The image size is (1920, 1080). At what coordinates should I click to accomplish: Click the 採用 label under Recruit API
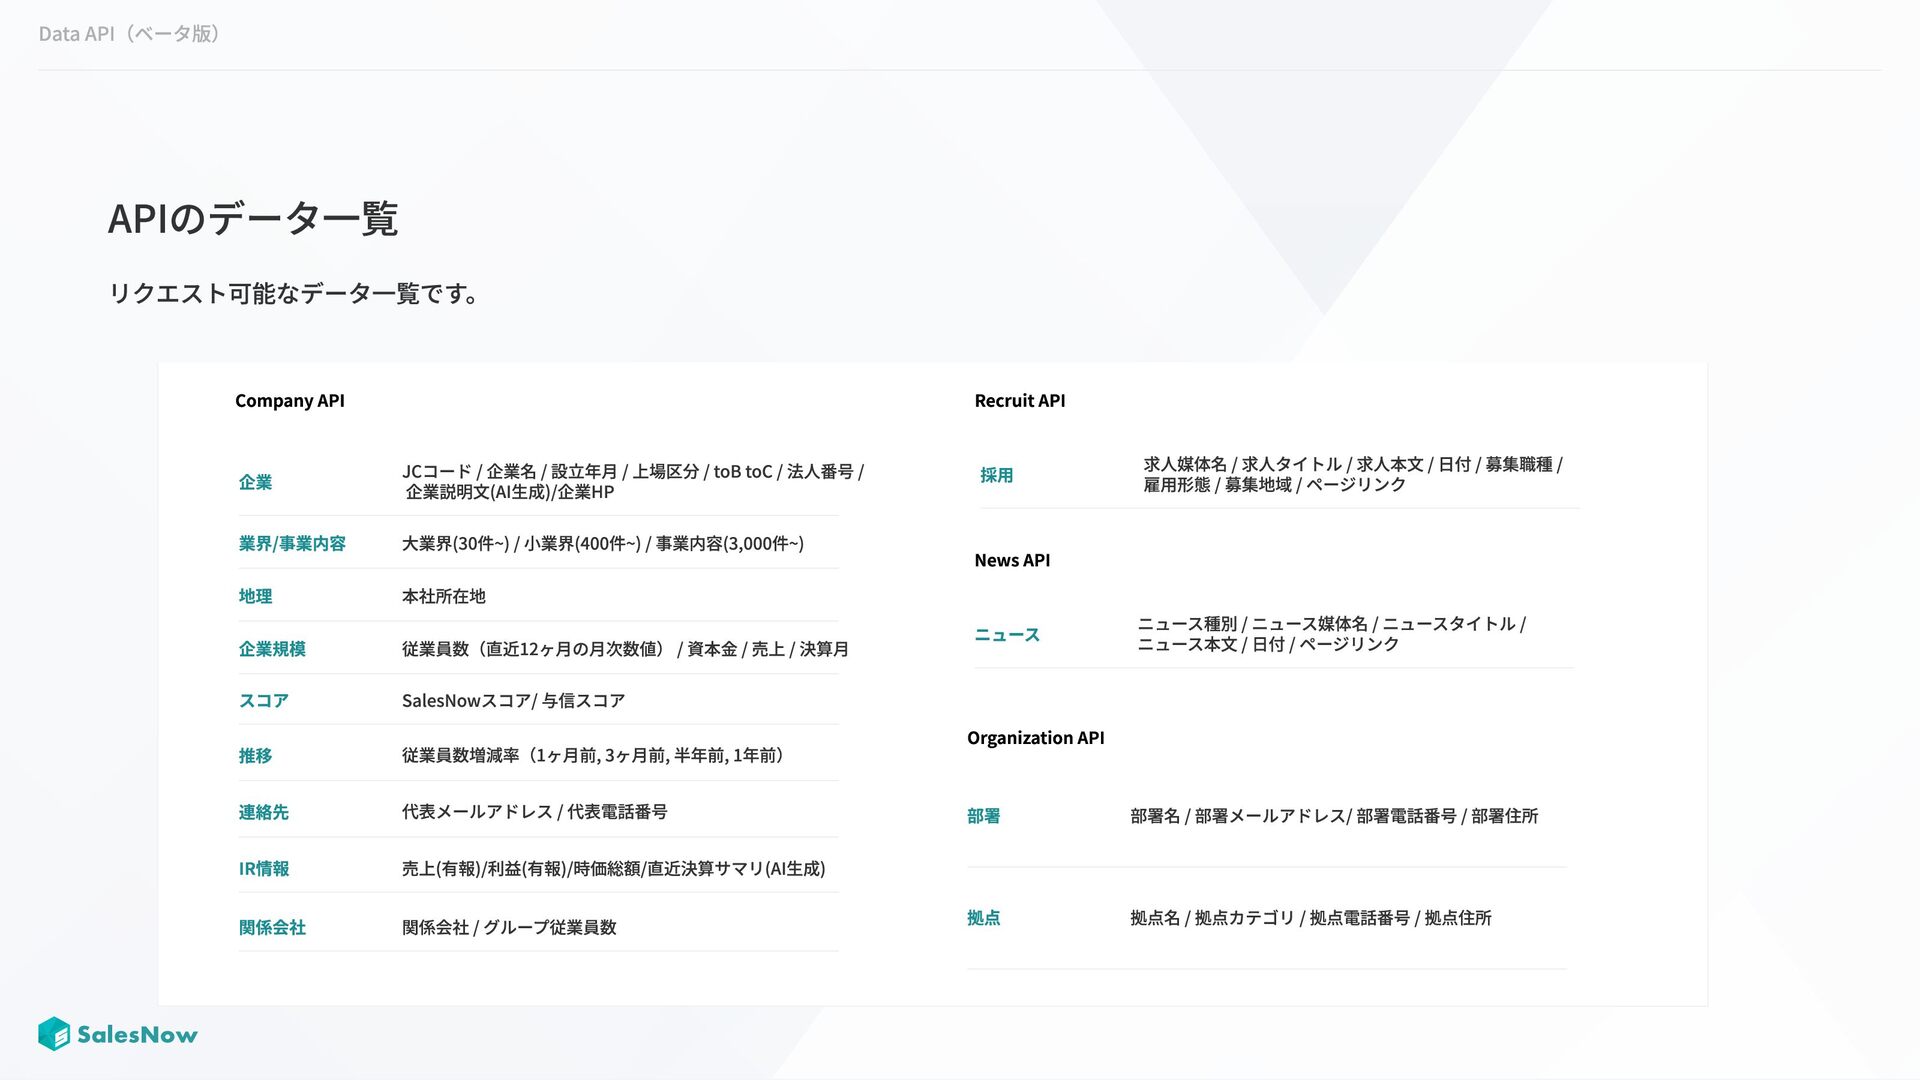coord(996,476)
